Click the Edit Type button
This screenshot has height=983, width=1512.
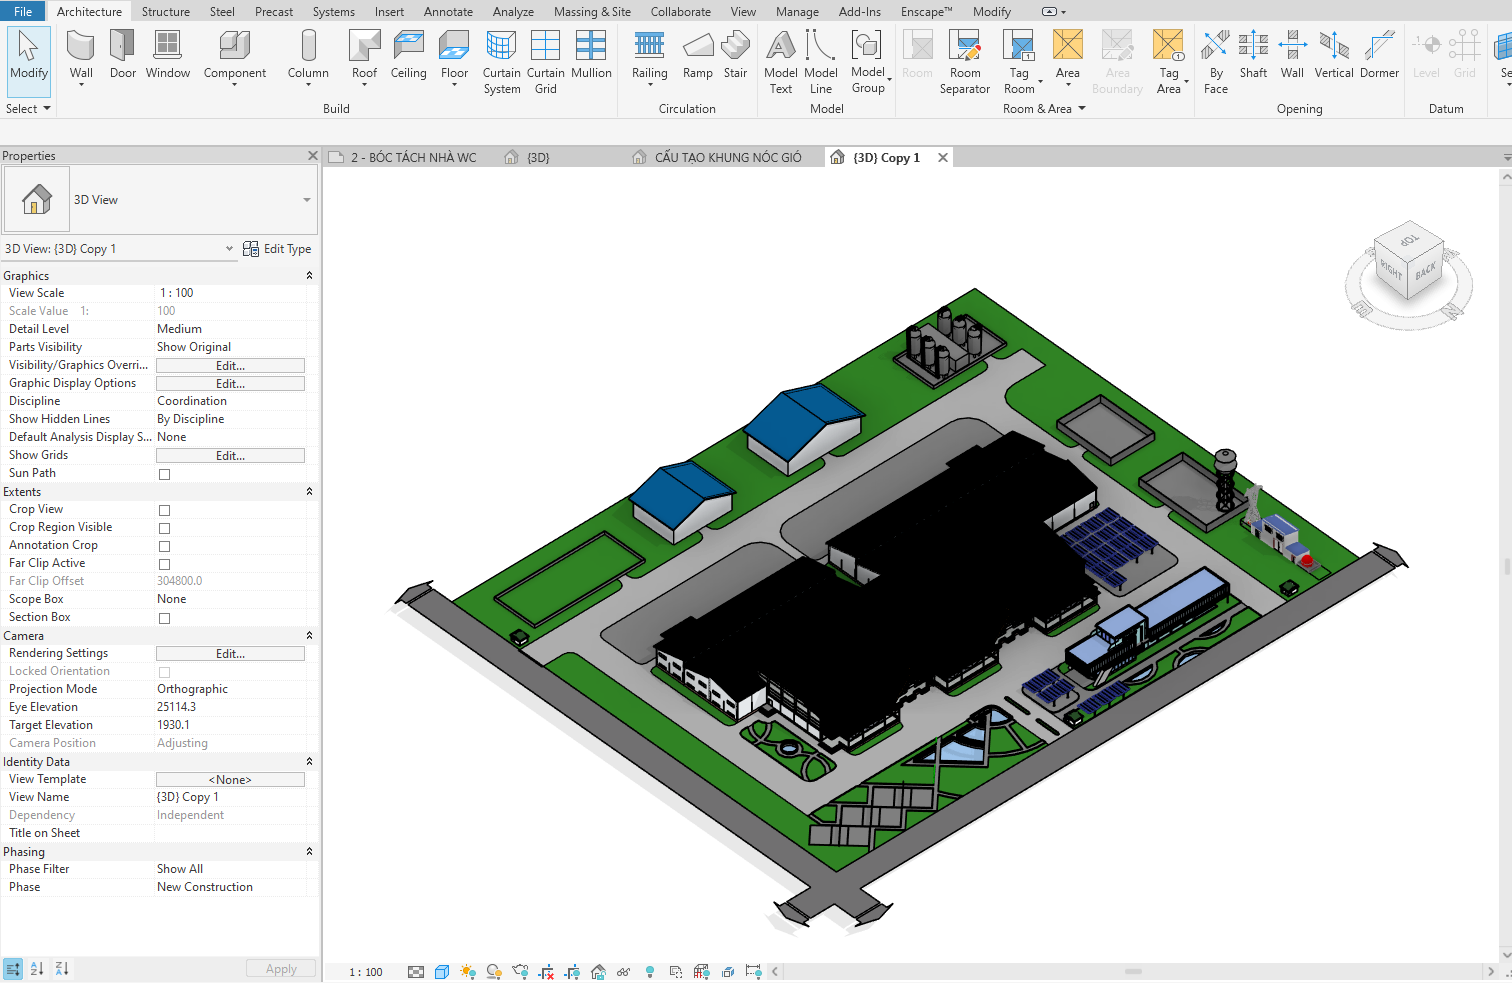[277, 249]
